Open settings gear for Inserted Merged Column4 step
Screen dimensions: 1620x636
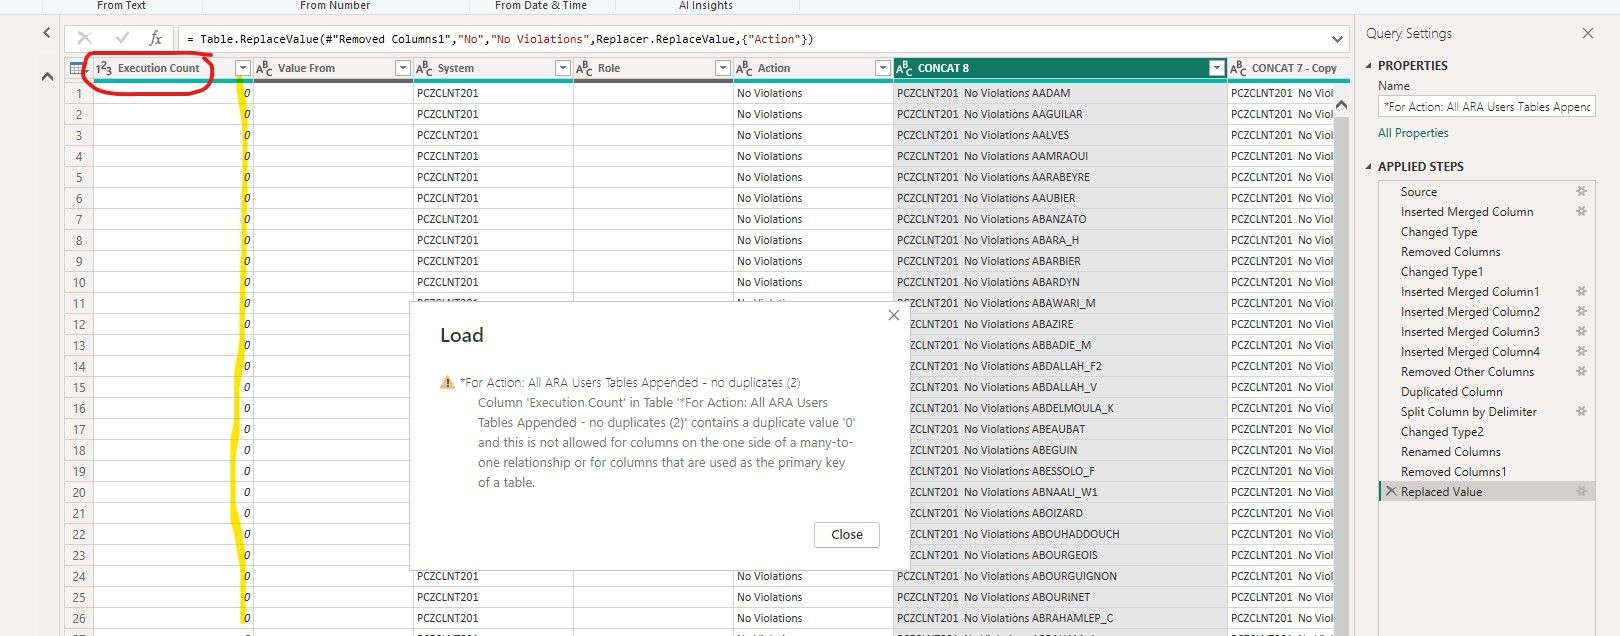1581,351
